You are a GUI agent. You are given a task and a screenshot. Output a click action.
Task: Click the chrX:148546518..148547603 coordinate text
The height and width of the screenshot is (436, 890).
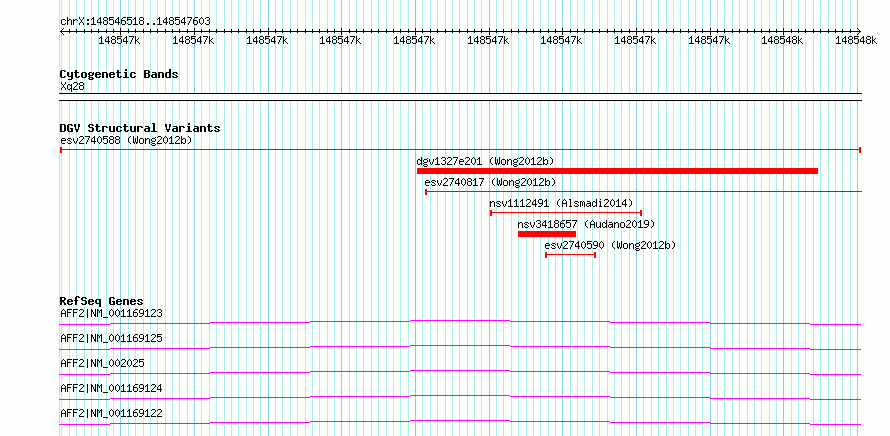click(135, 21)
